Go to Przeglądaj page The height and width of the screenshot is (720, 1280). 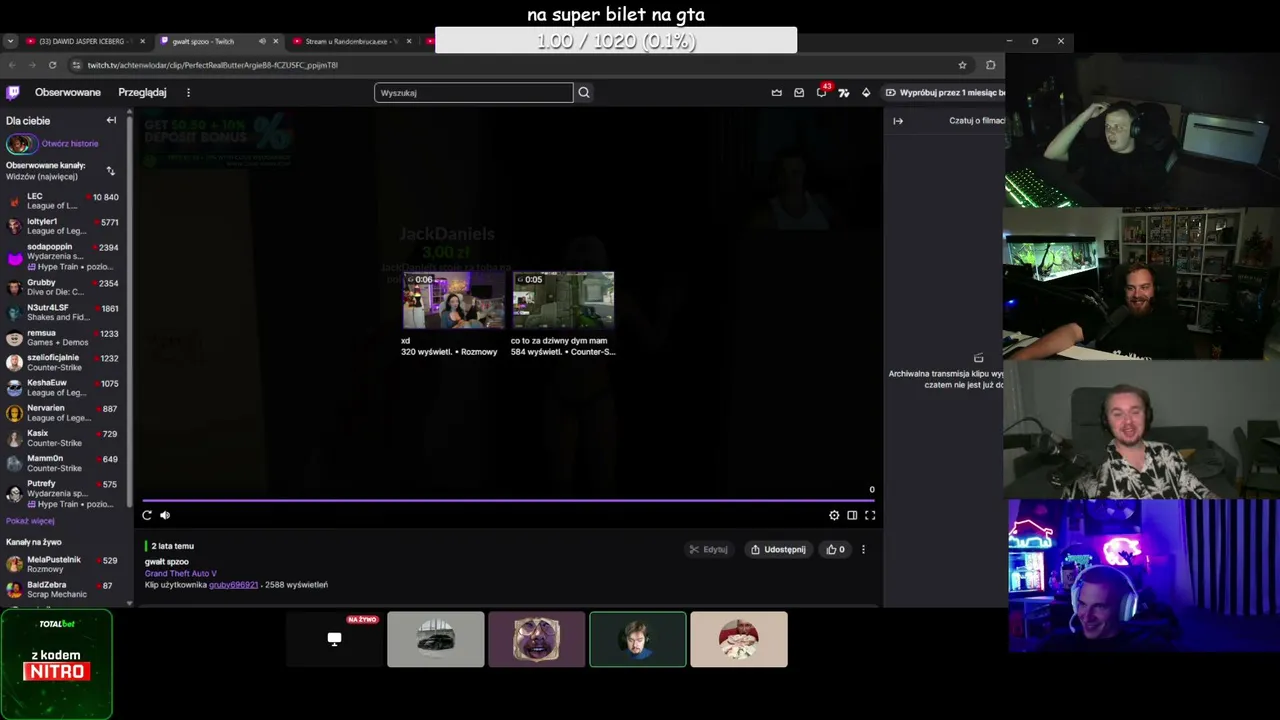(x=142, y=92)
